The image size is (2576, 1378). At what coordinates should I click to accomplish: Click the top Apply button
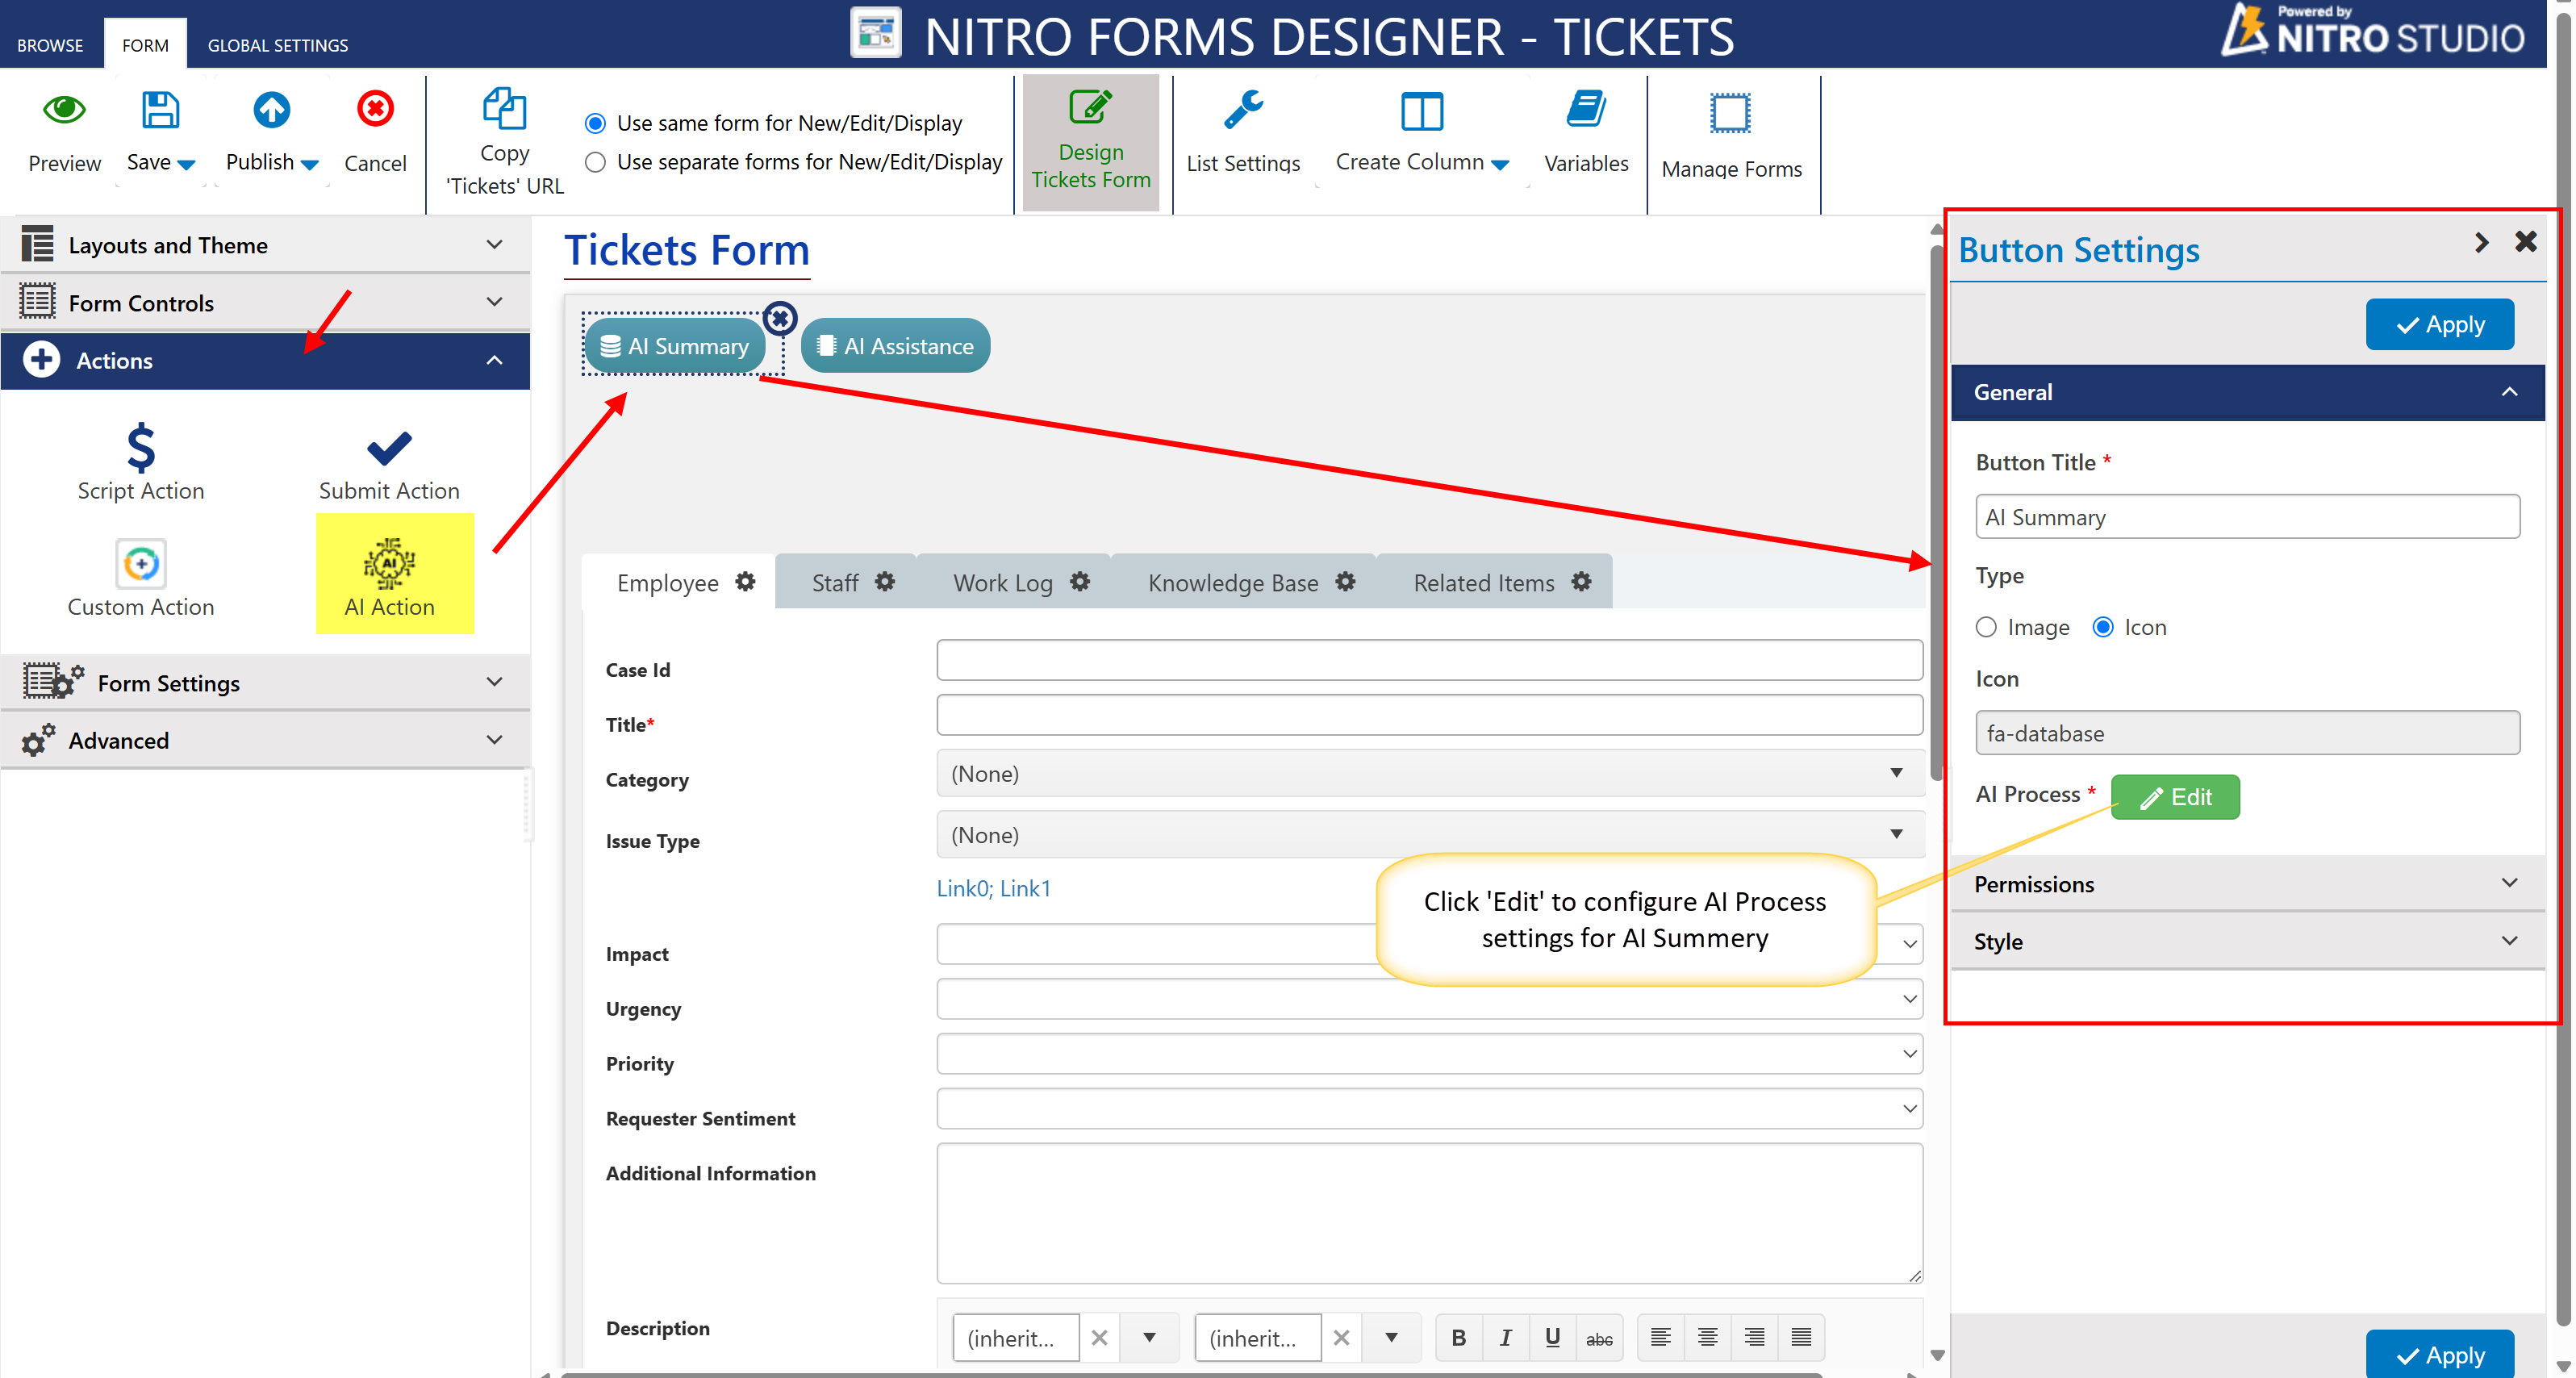point(2438,325)
